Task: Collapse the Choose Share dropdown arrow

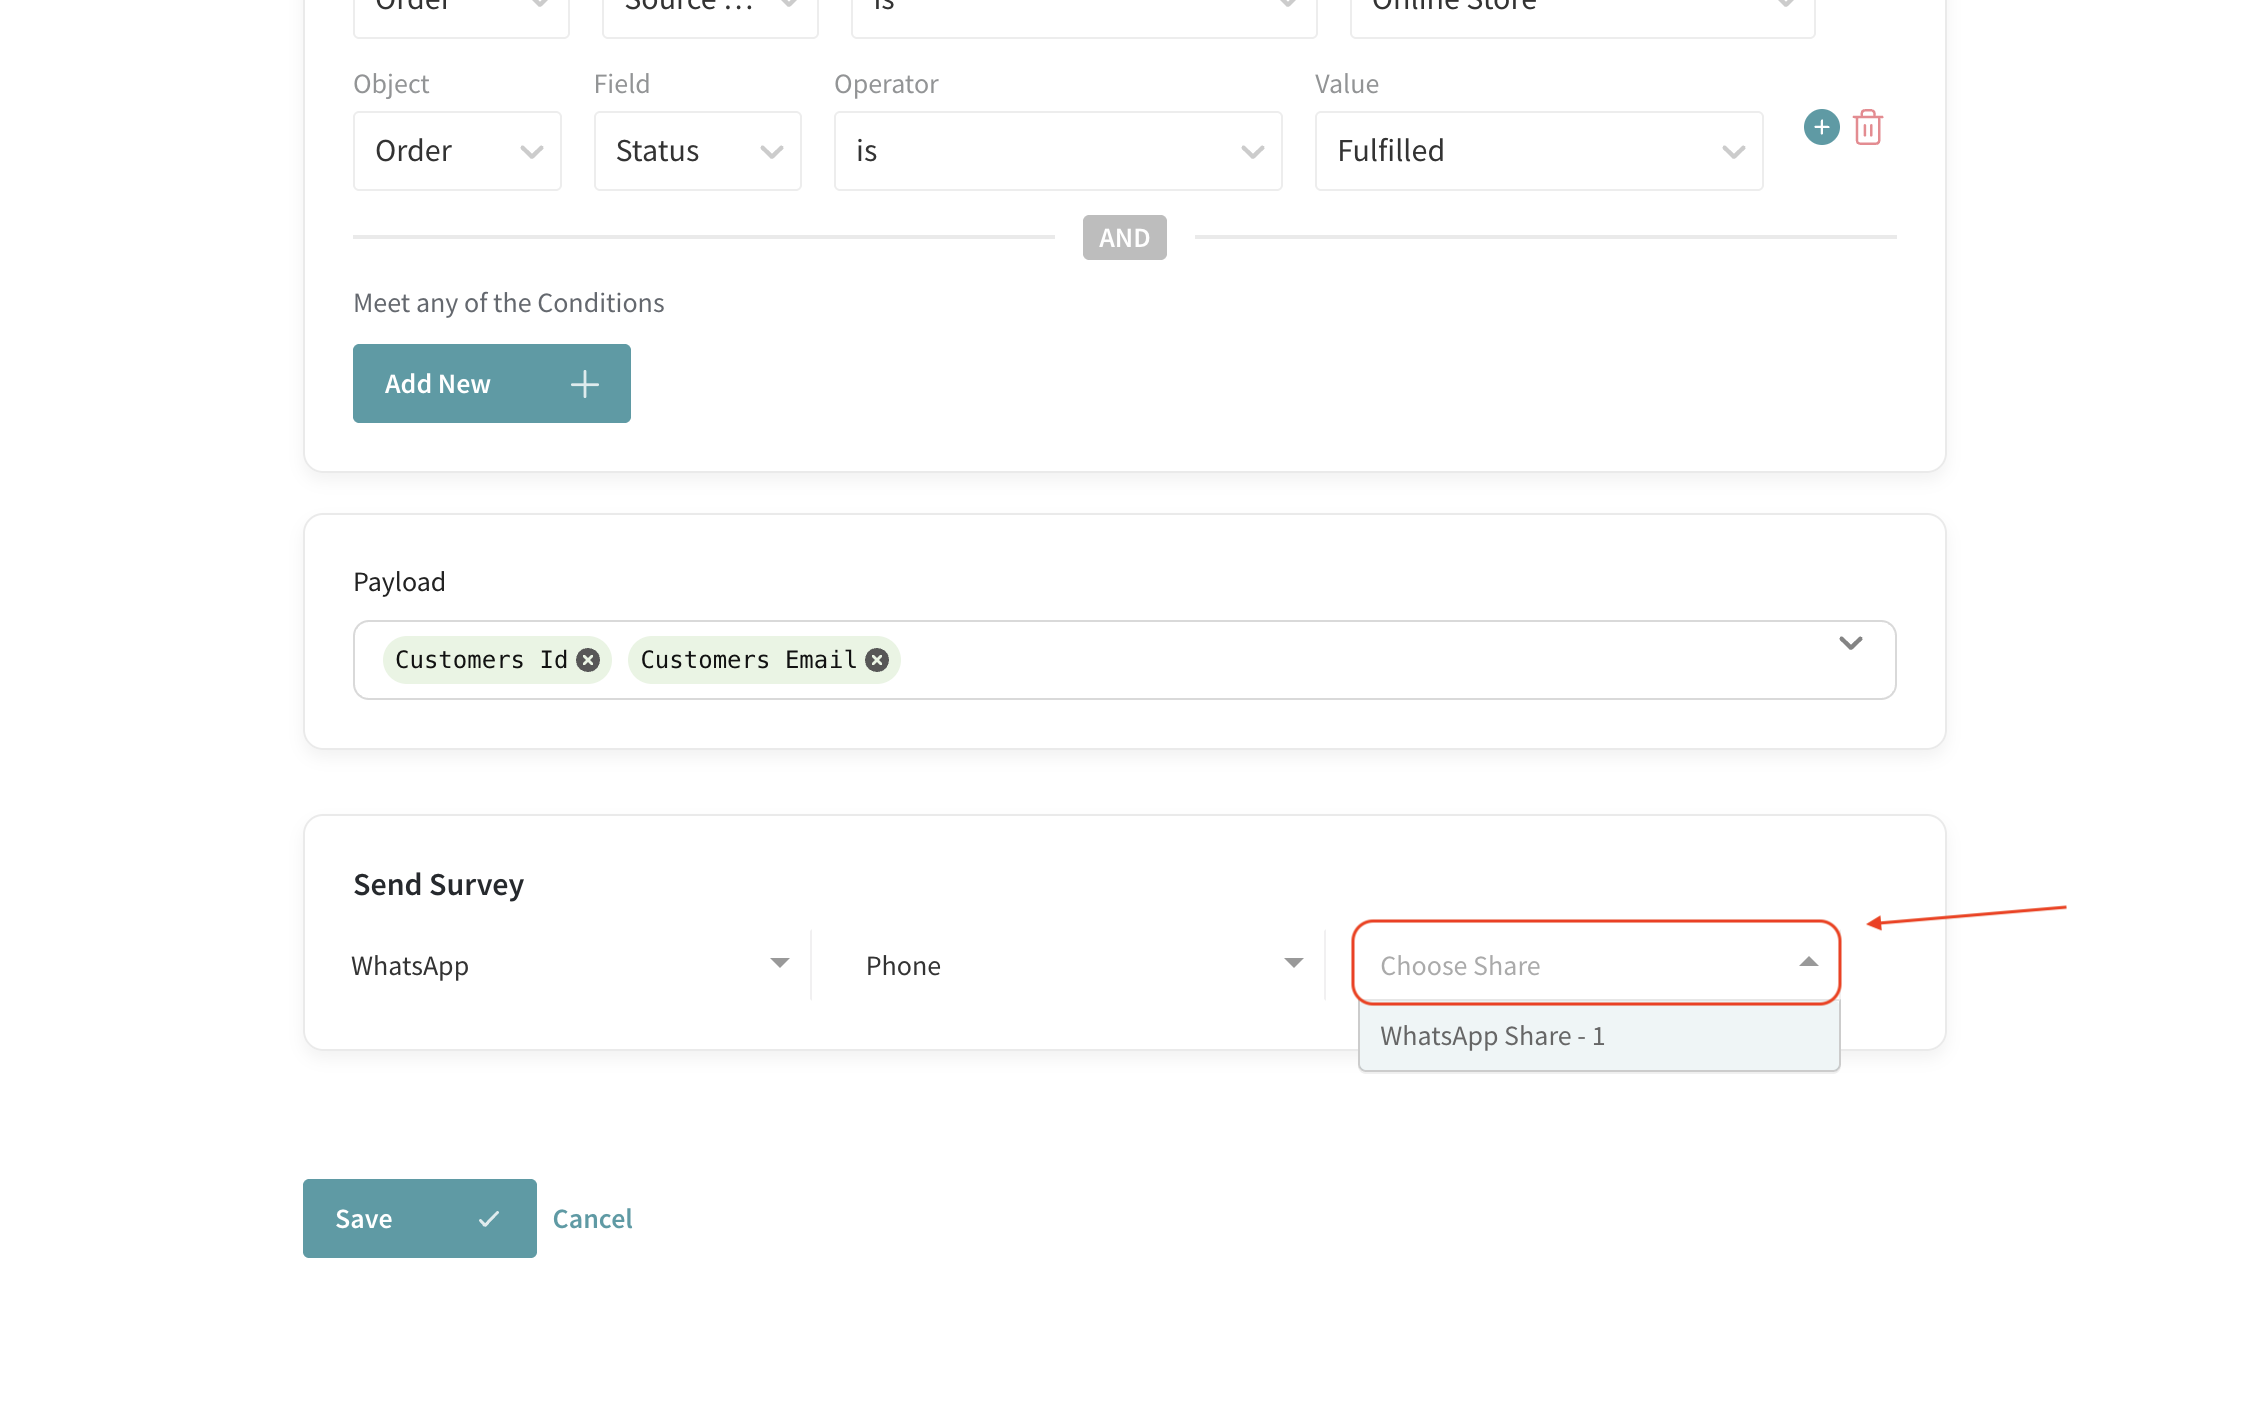Action: (x=1808, y=962)
